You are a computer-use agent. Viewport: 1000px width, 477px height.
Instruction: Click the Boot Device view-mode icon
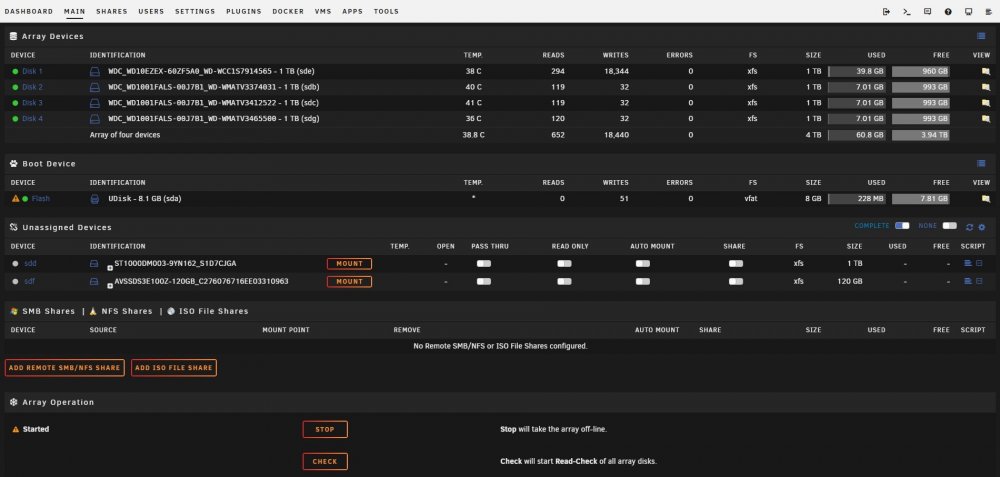pos(981,164)
